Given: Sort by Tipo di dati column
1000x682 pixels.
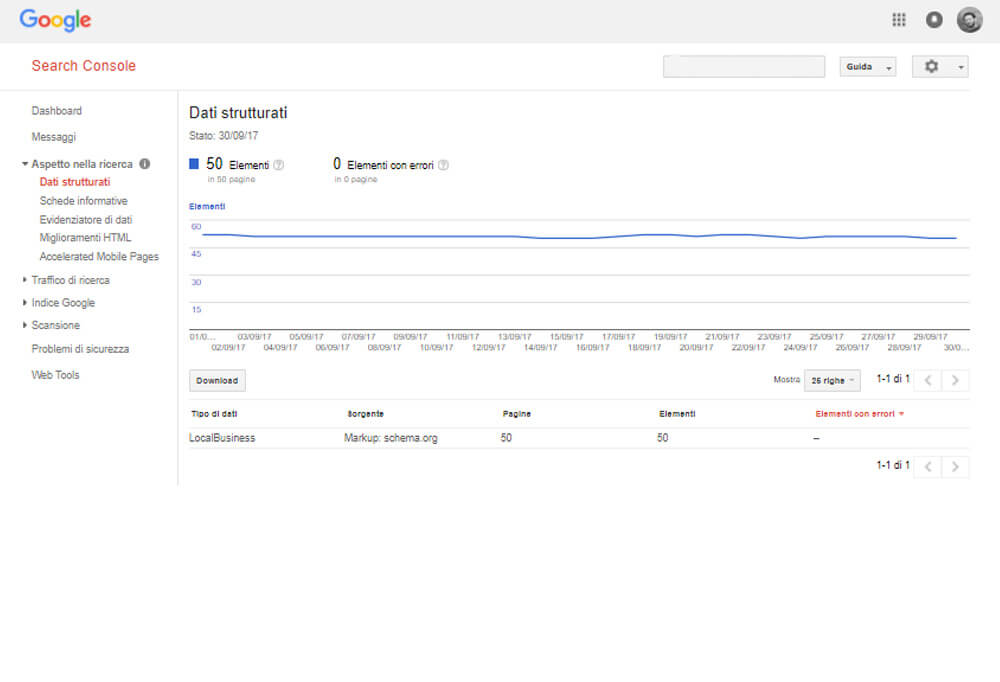Looking at the screenshot, I should pos(214,414).
